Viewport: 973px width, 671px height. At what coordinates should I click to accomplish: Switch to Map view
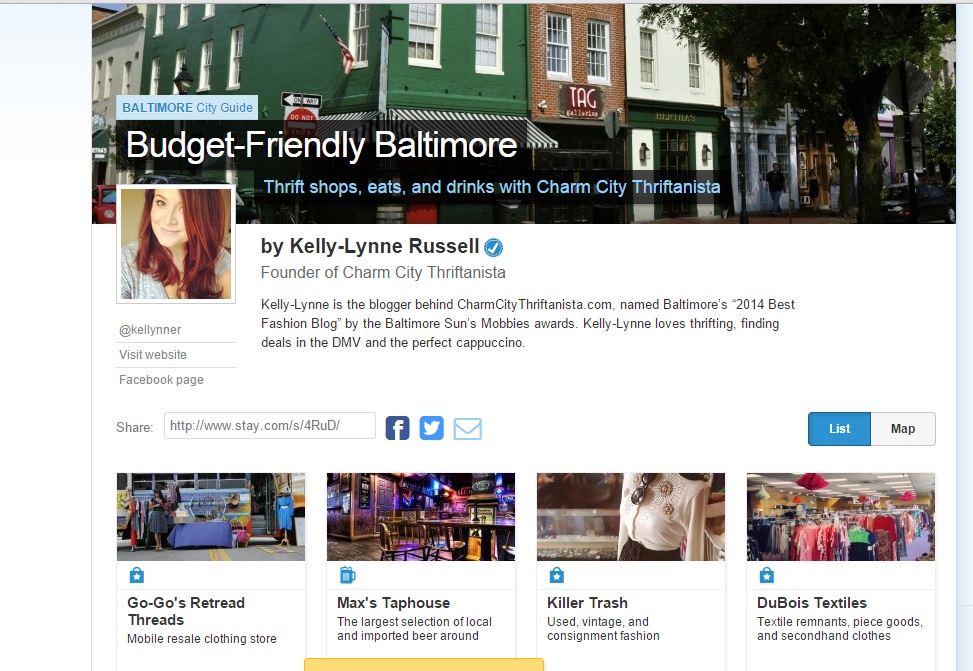(902, 429)
